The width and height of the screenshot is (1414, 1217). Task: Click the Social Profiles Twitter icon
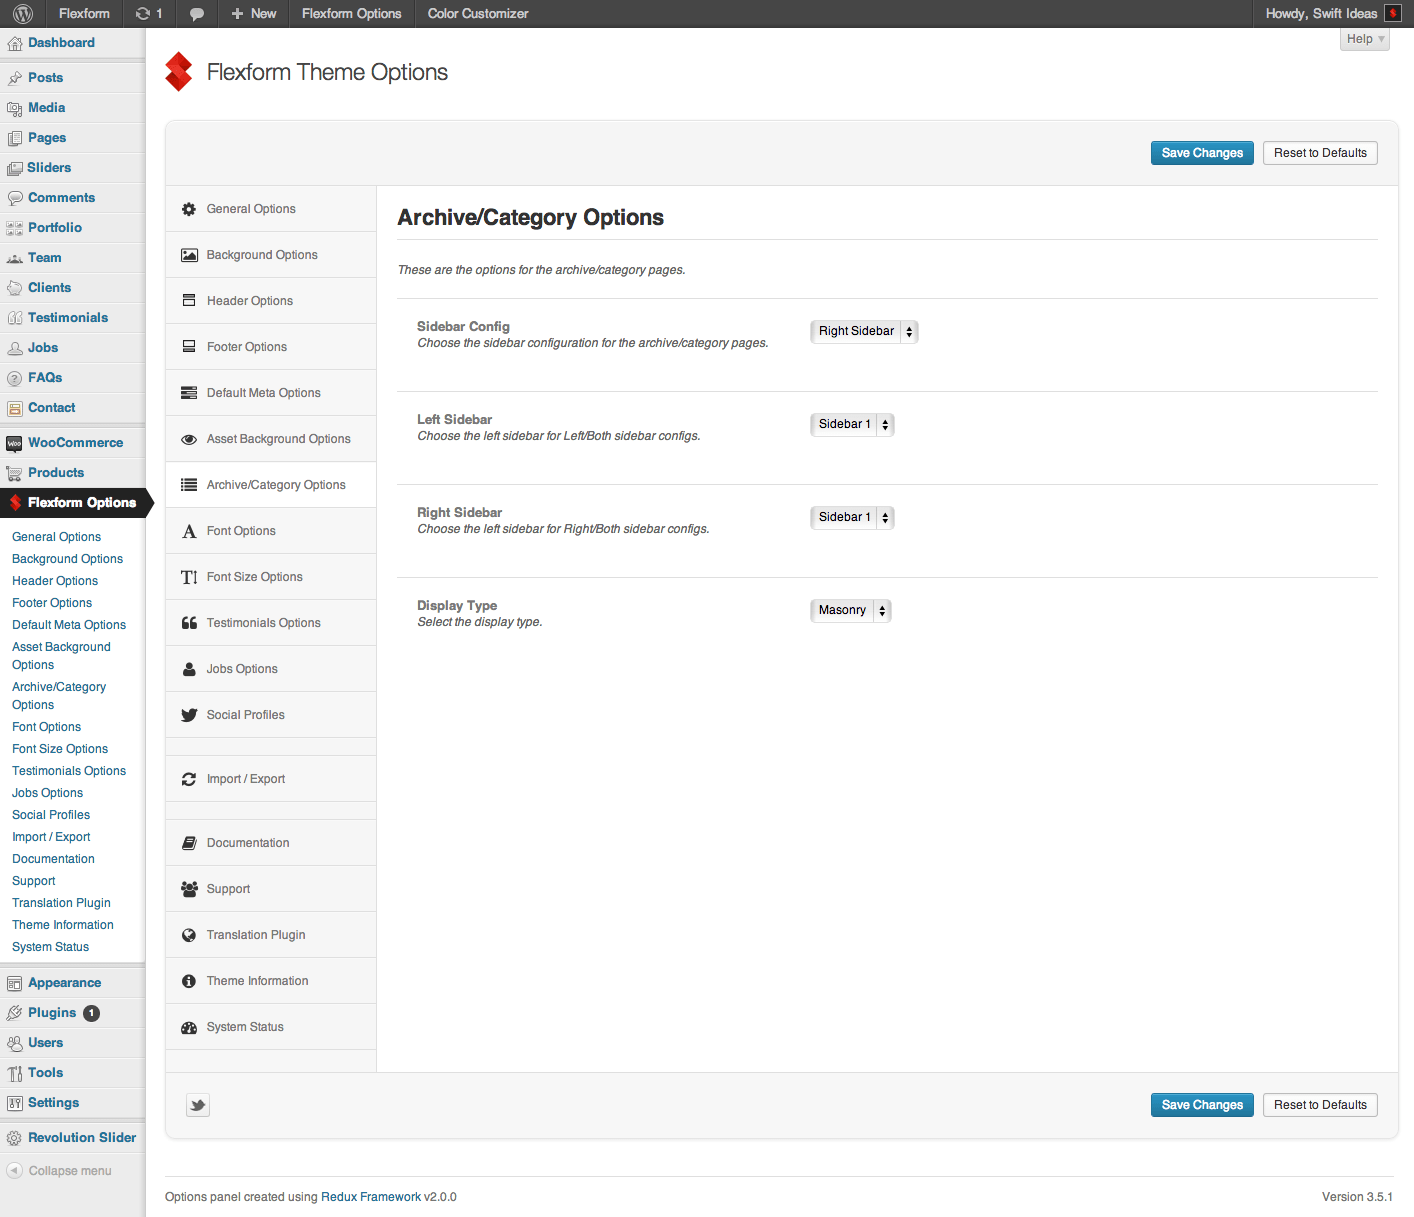(x=189, y=715)
